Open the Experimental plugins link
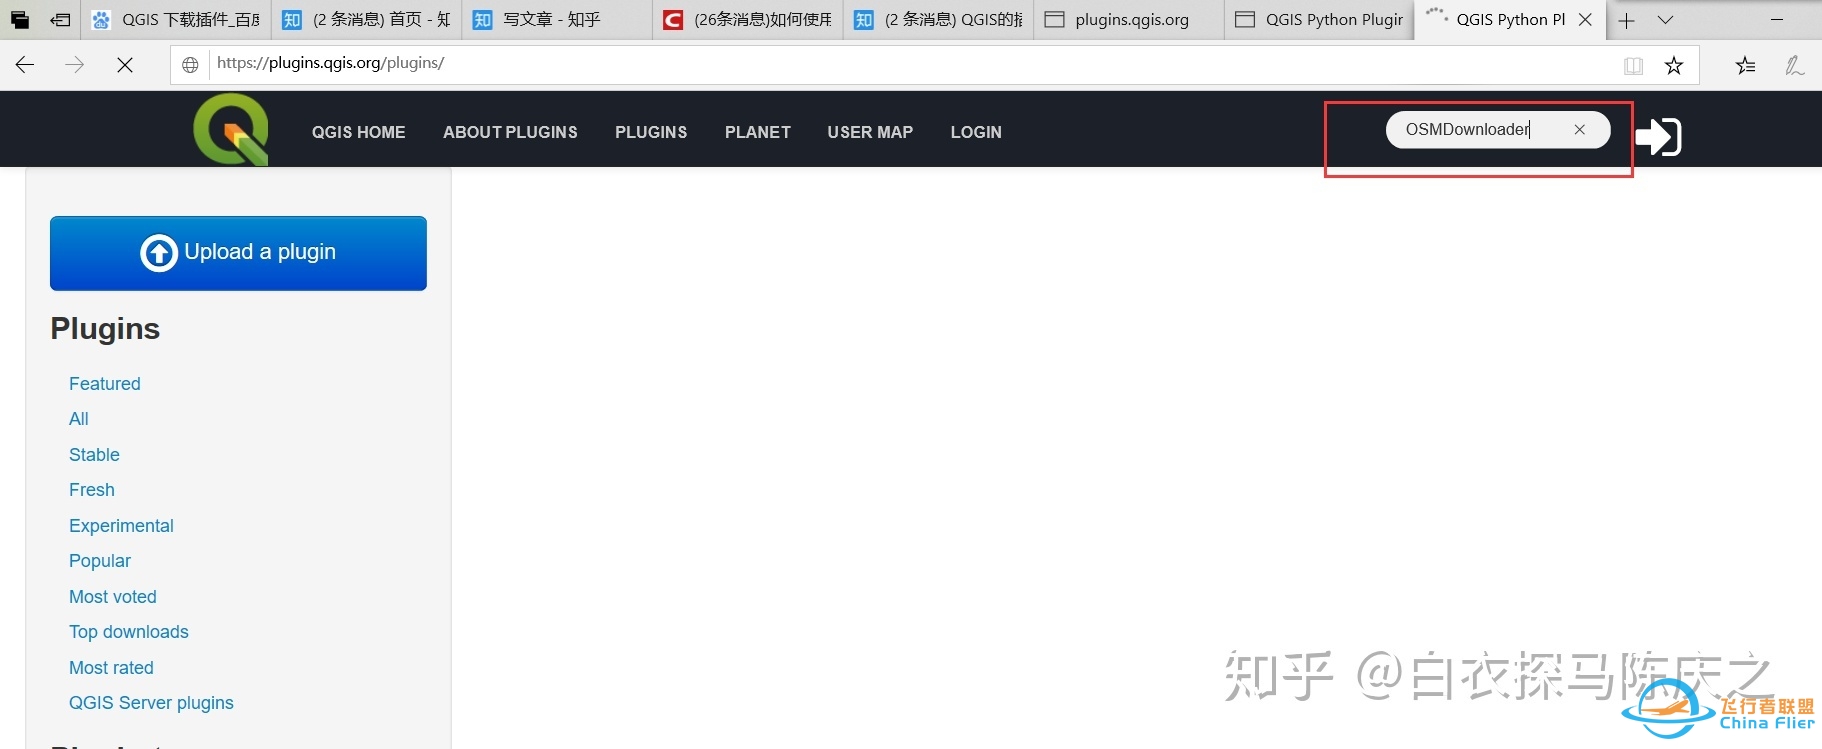Viewport: 1822px width, 749px height. pyautogui.click(x=121, y=526)
